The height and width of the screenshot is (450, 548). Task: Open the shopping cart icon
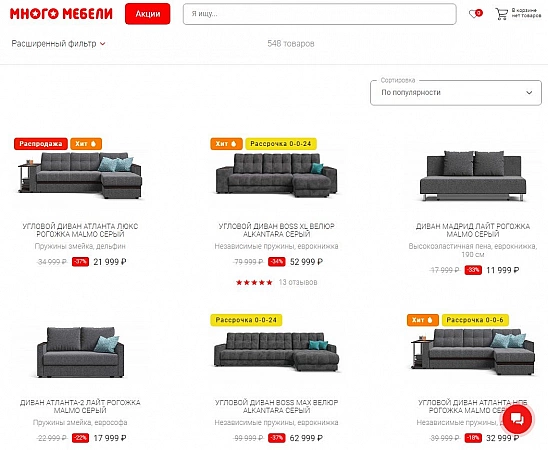[502, 14]
